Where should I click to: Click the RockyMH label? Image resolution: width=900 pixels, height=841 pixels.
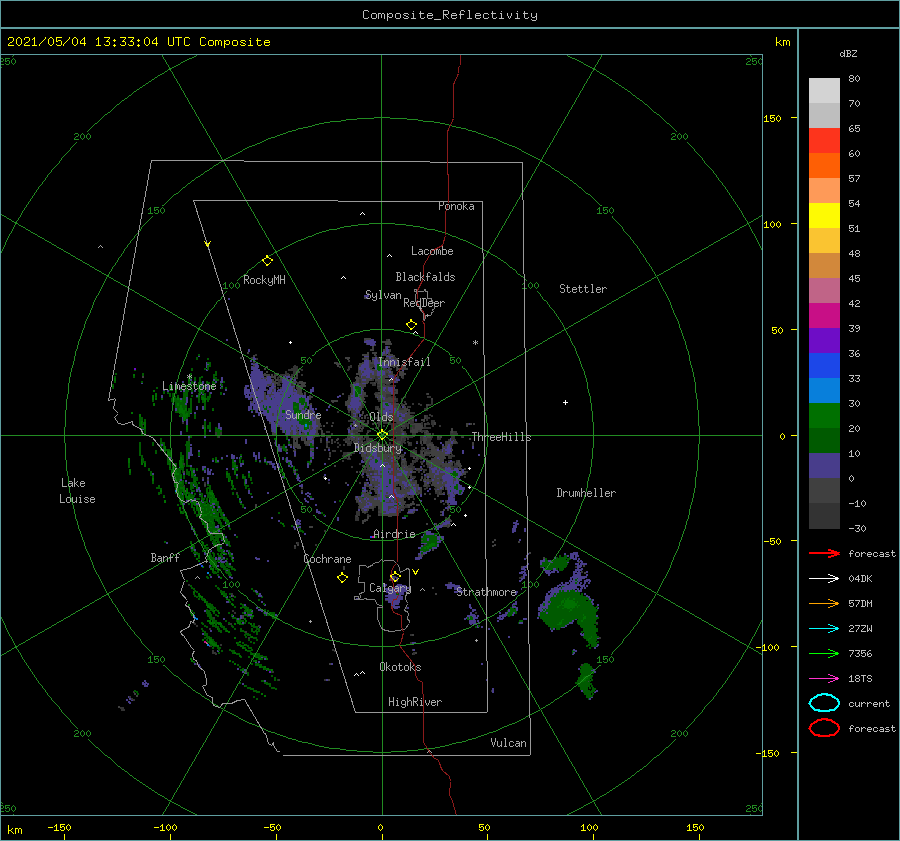pyautogui.click(x=264, y=280)
